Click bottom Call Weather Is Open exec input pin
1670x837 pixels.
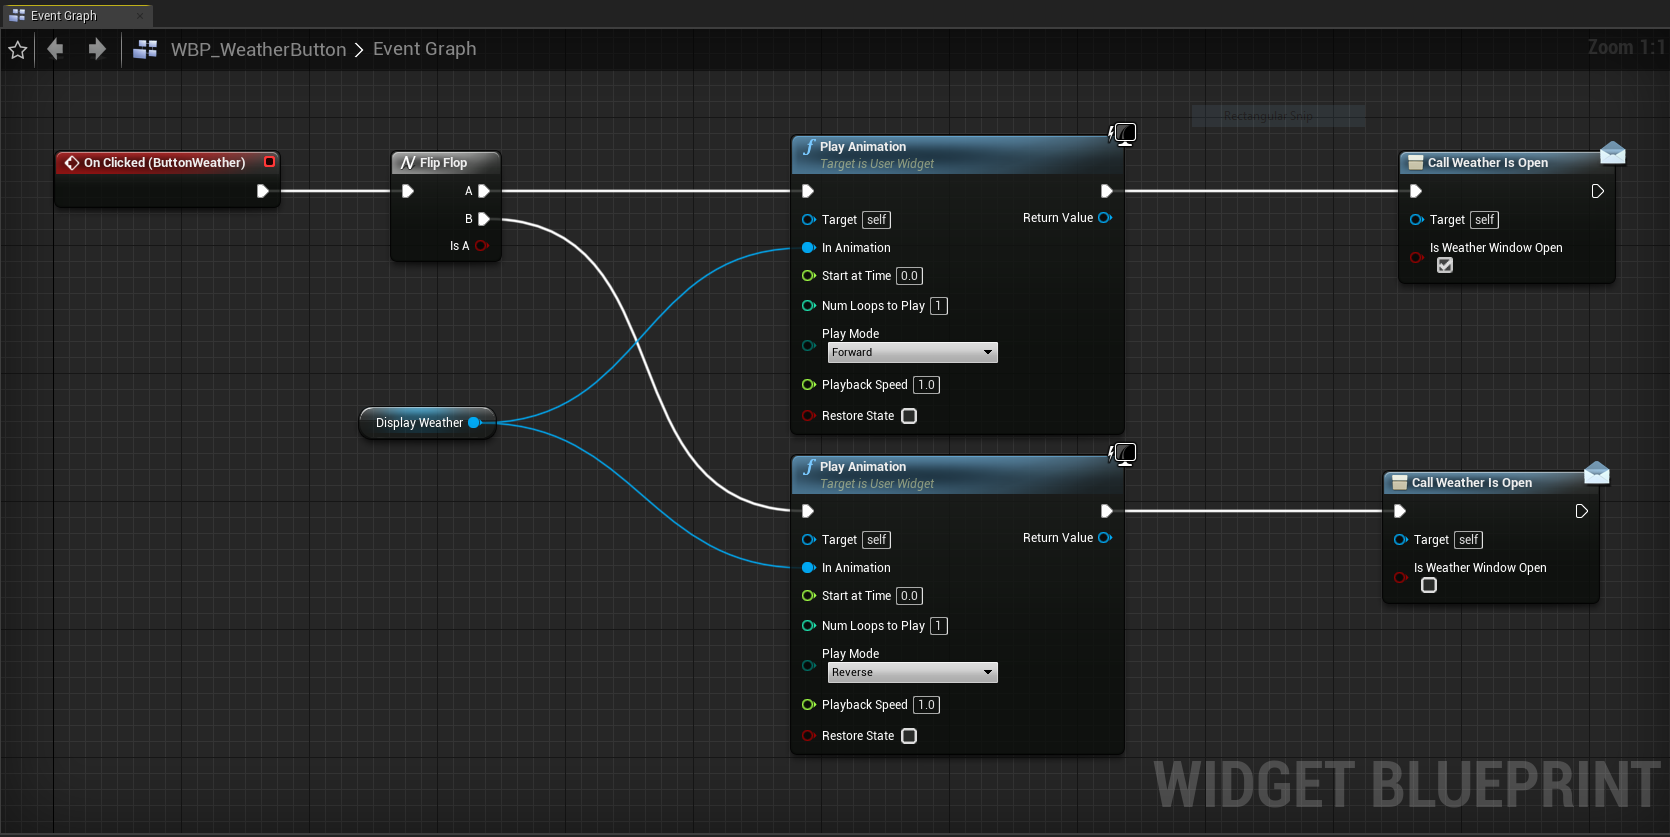point(1400,511)
